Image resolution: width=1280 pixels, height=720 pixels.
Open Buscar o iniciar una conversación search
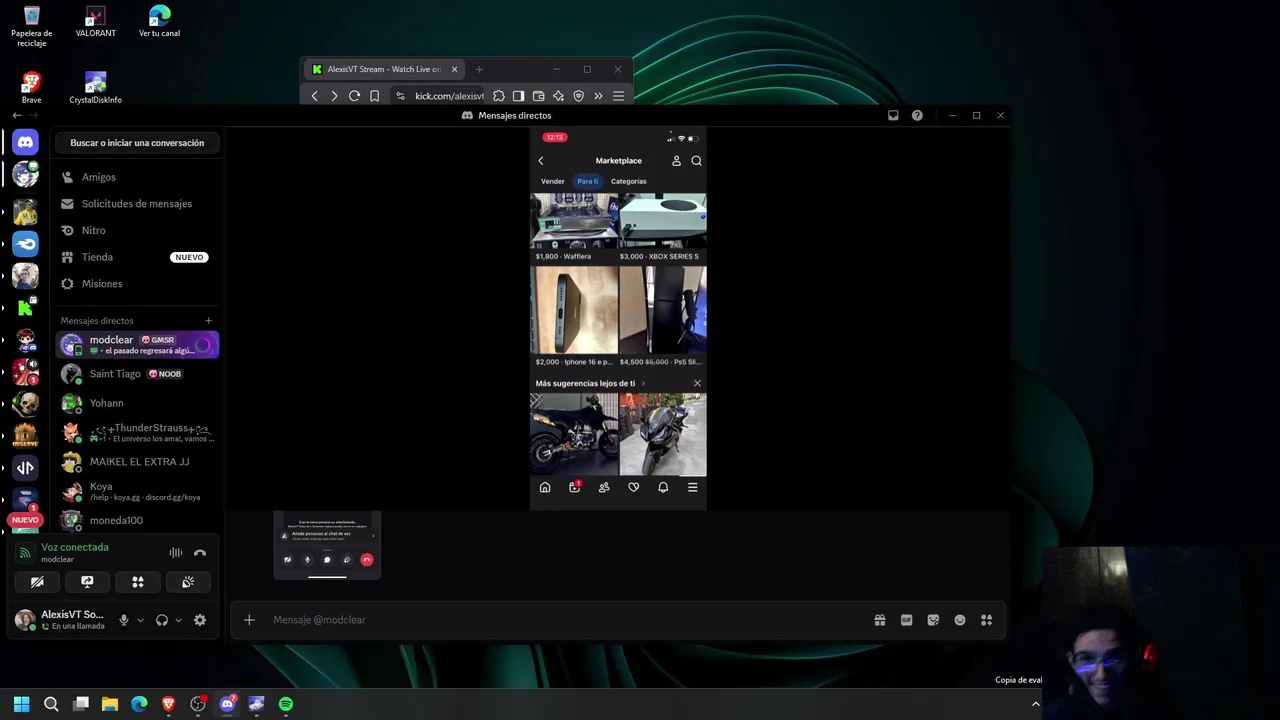pos(137,143)
